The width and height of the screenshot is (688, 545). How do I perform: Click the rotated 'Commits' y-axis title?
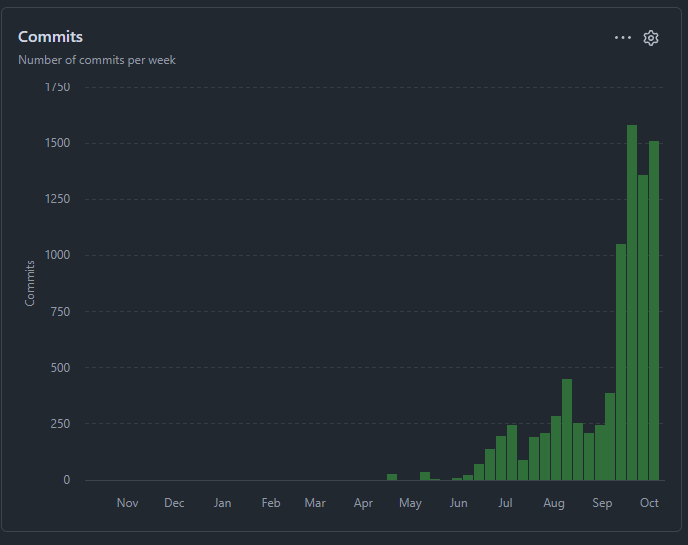(x=29, y=283)
